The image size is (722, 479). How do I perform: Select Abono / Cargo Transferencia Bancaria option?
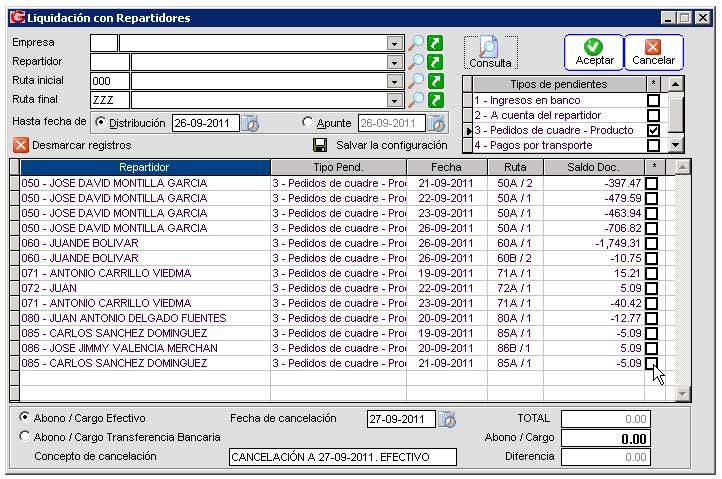[x=24, y=436]
